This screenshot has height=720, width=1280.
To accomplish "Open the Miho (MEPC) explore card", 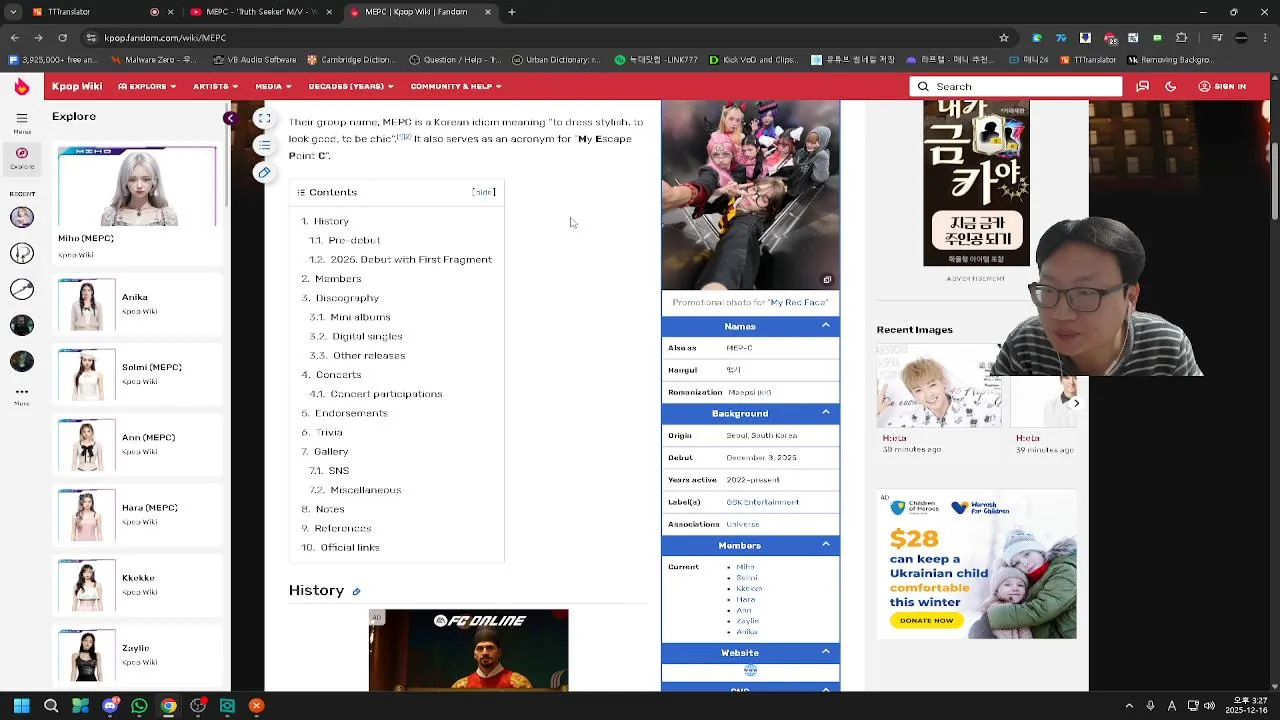I will click(137, 203).
